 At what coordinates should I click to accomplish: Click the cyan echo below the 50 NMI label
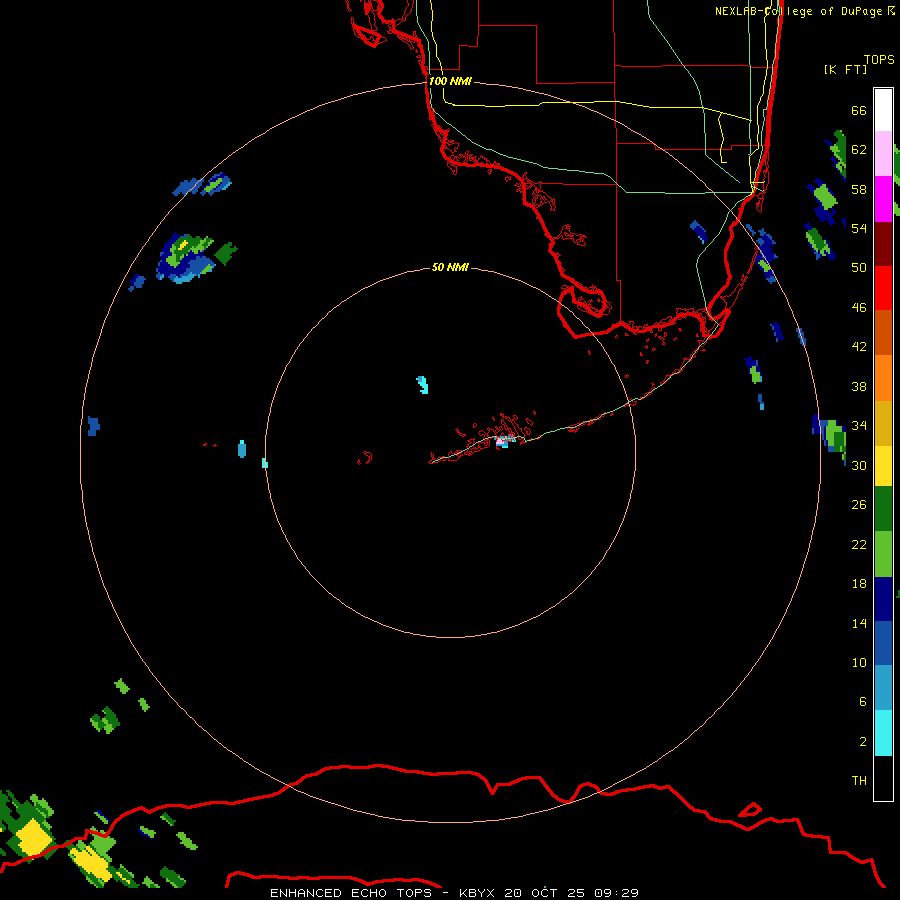click(x=422, y=385)
